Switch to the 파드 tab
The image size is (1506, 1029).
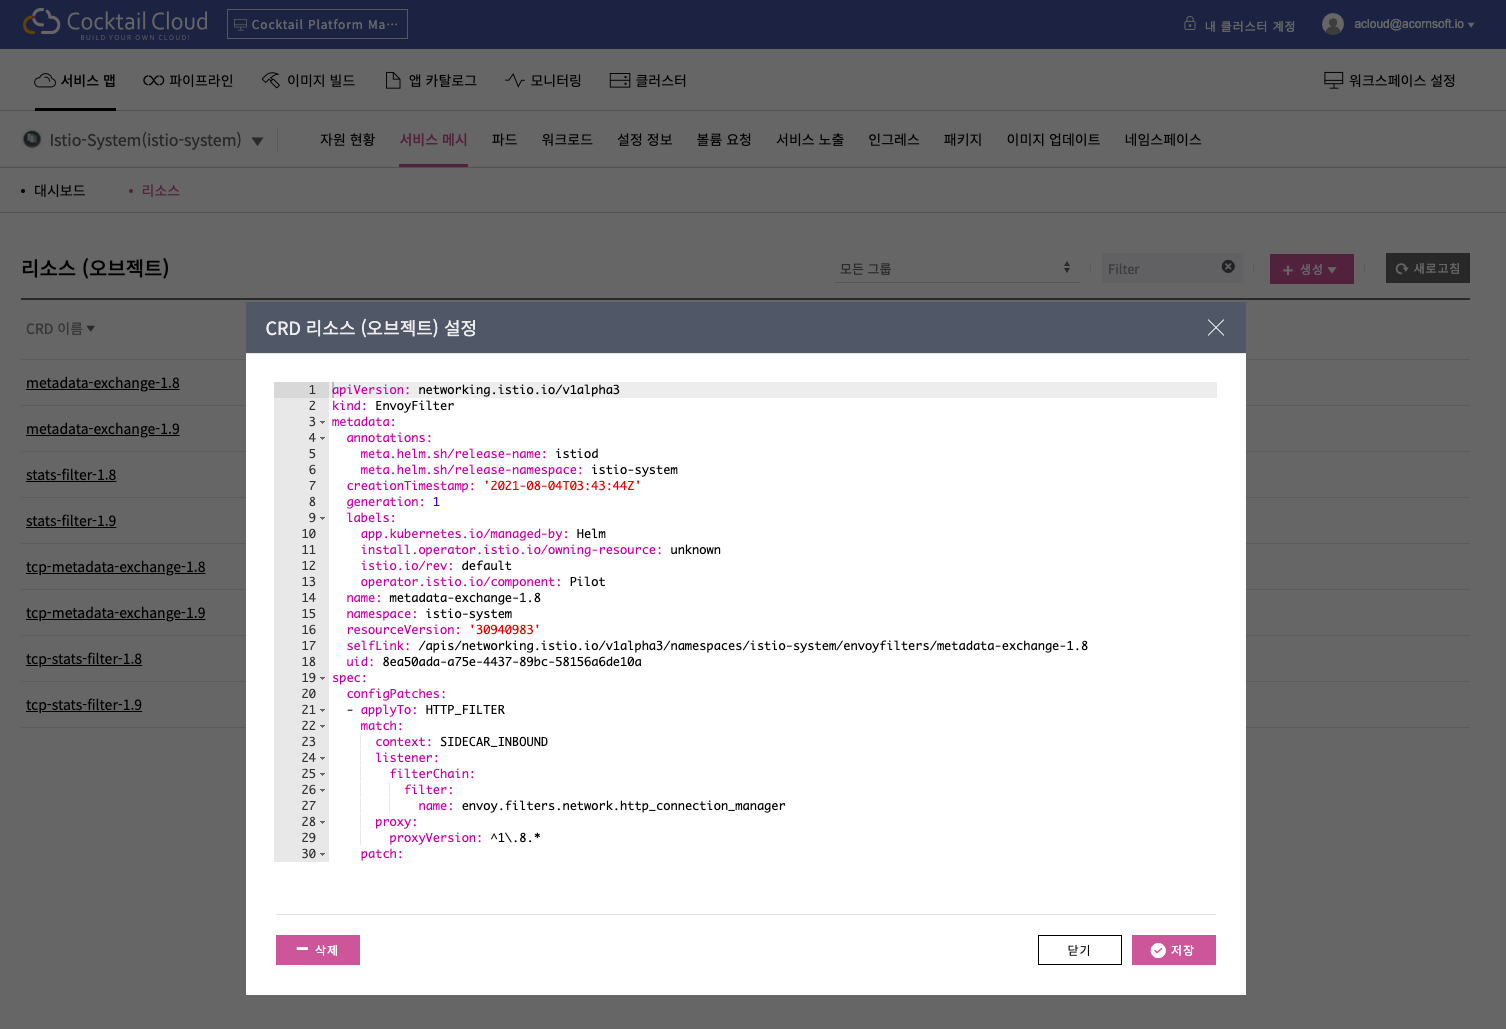tap(504, 140)
